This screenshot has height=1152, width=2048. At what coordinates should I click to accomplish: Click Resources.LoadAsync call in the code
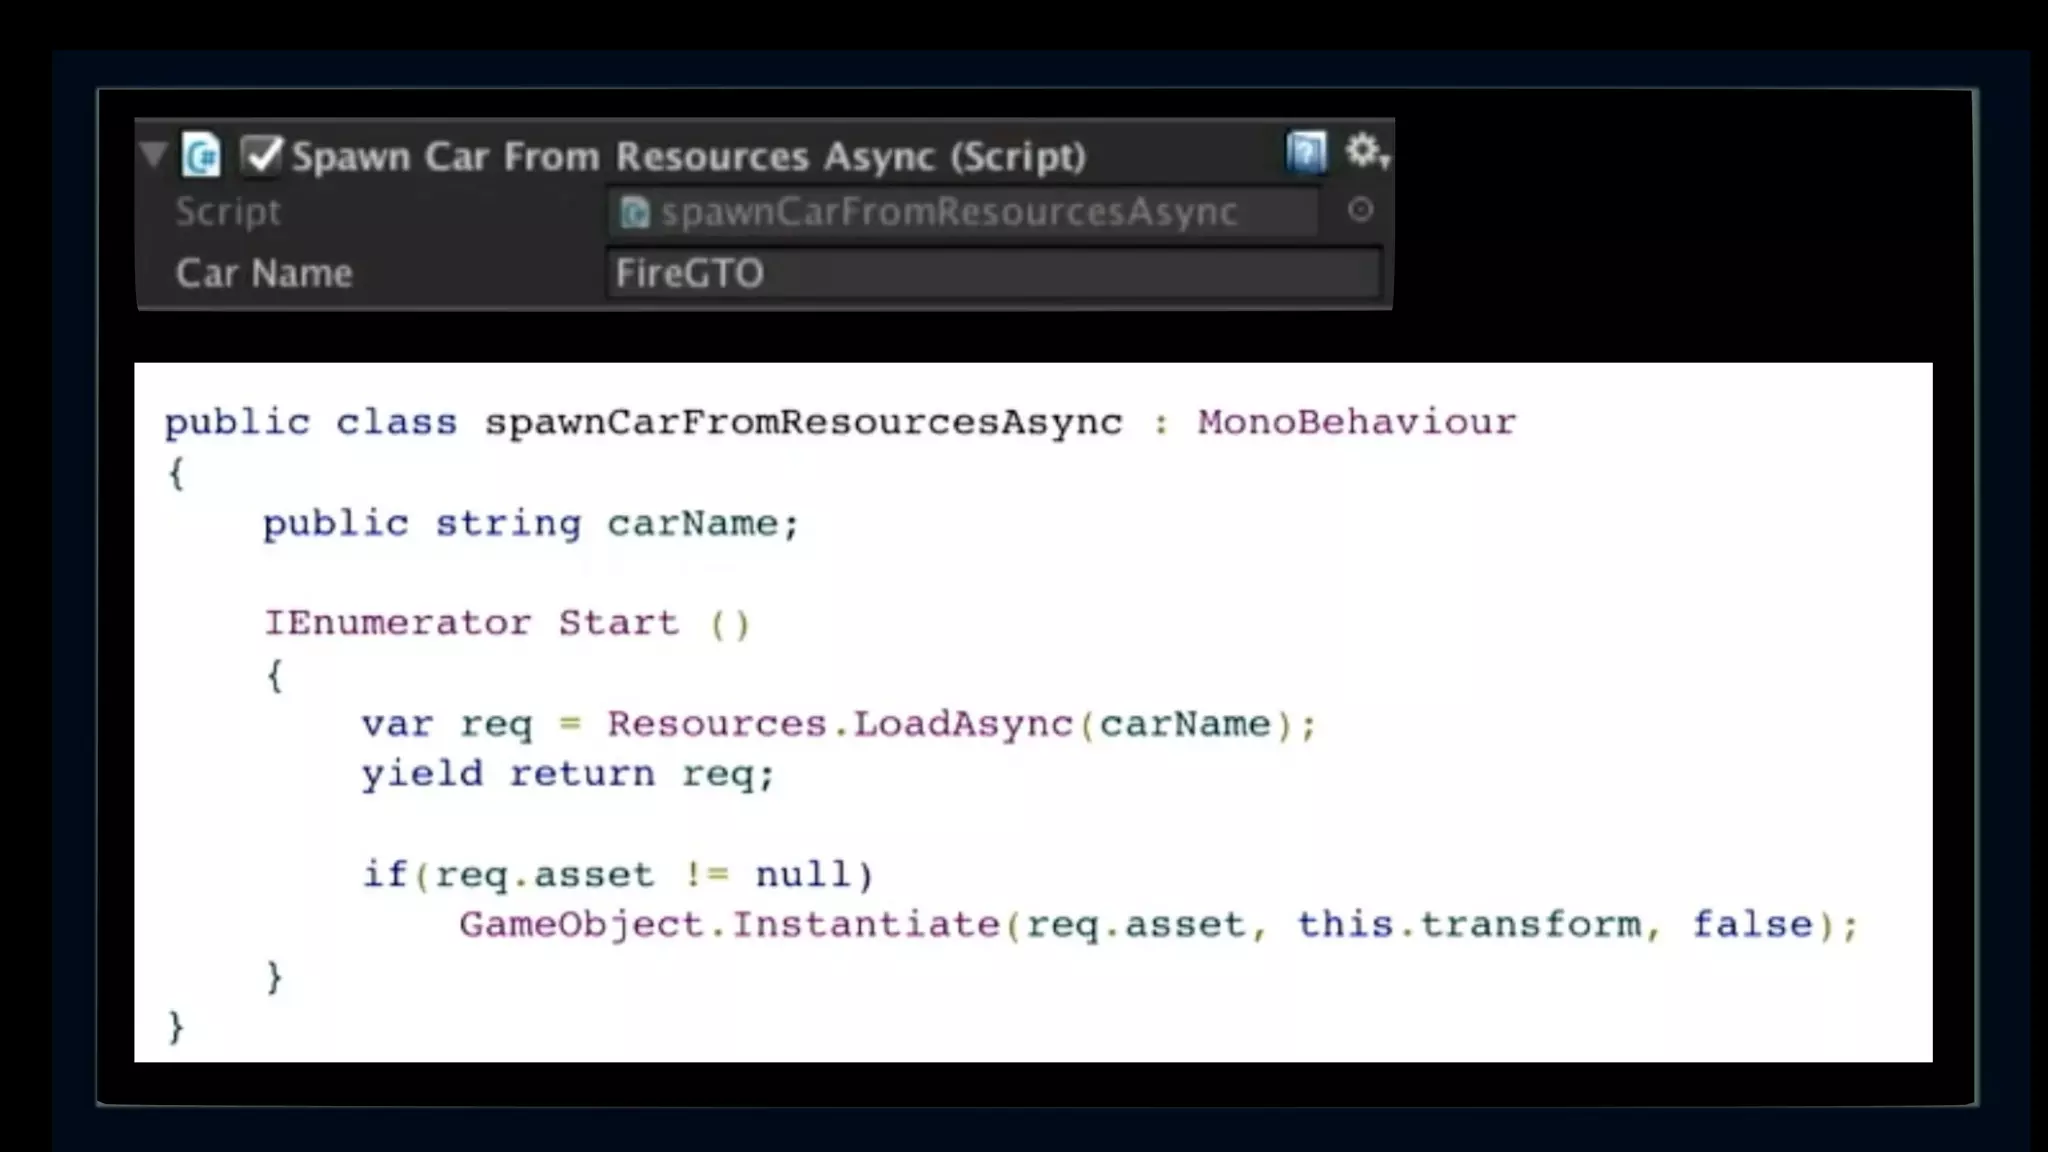pos(840,724)
